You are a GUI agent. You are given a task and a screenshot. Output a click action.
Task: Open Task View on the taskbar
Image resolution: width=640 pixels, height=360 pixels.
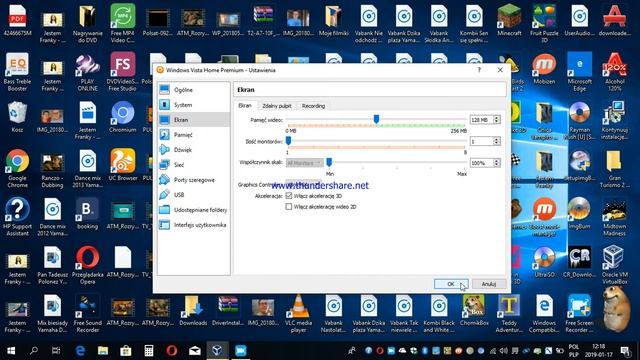(56, 351)
